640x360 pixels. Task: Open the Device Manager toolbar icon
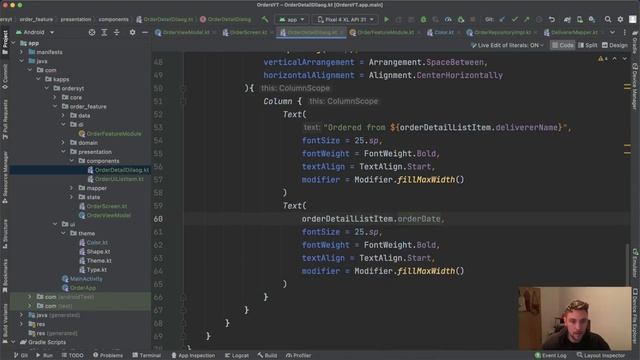(580, 19)
